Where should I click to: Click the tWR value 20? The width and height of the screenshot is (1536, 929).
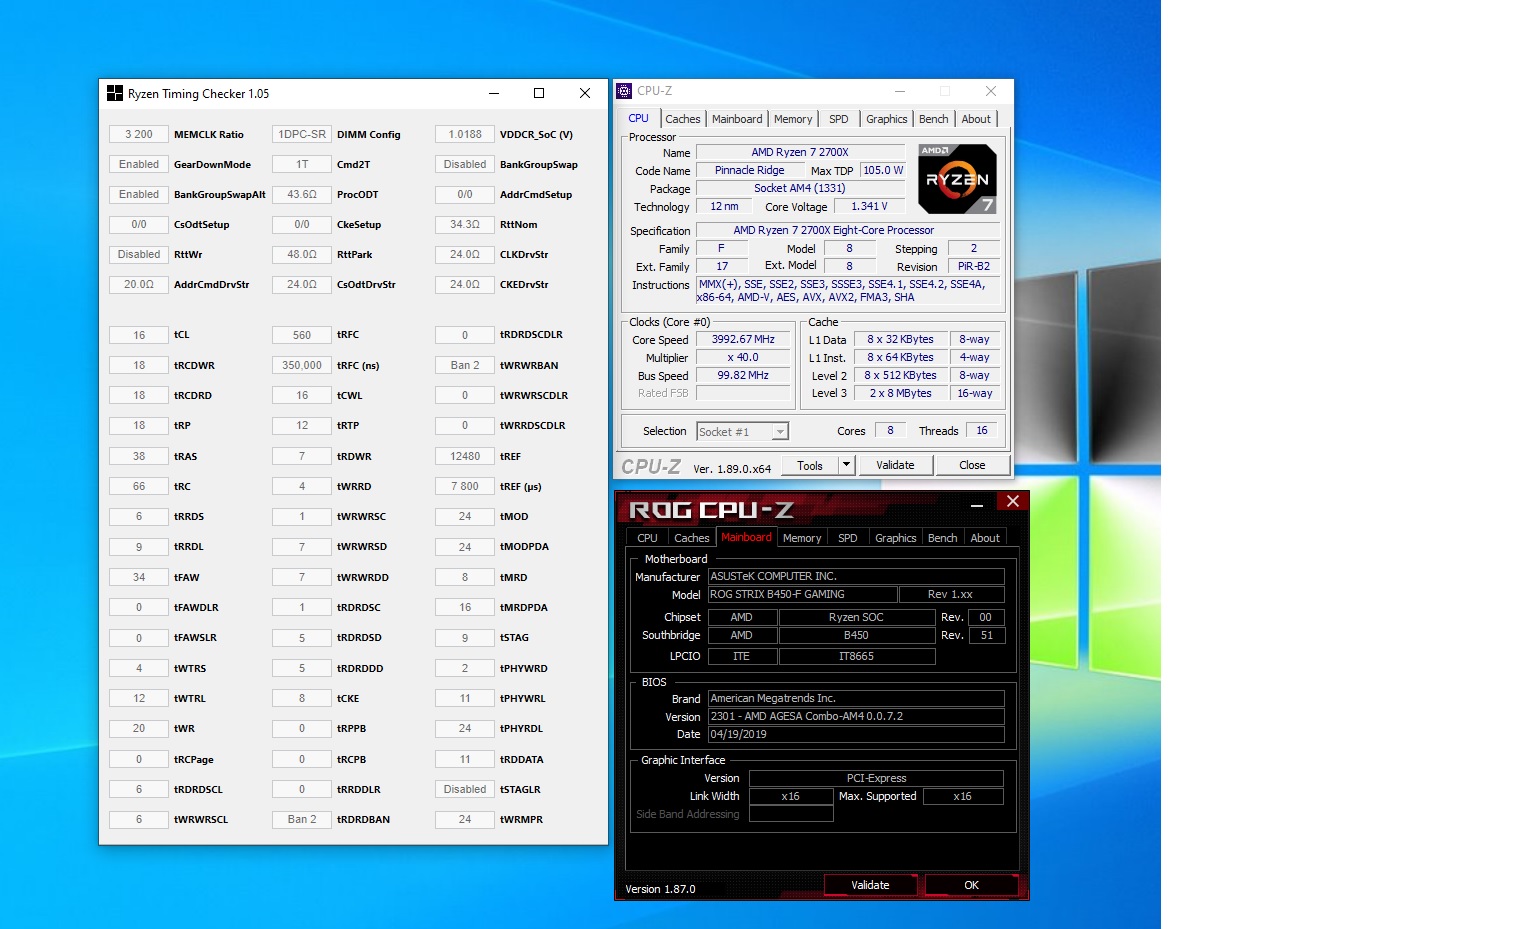139,728
